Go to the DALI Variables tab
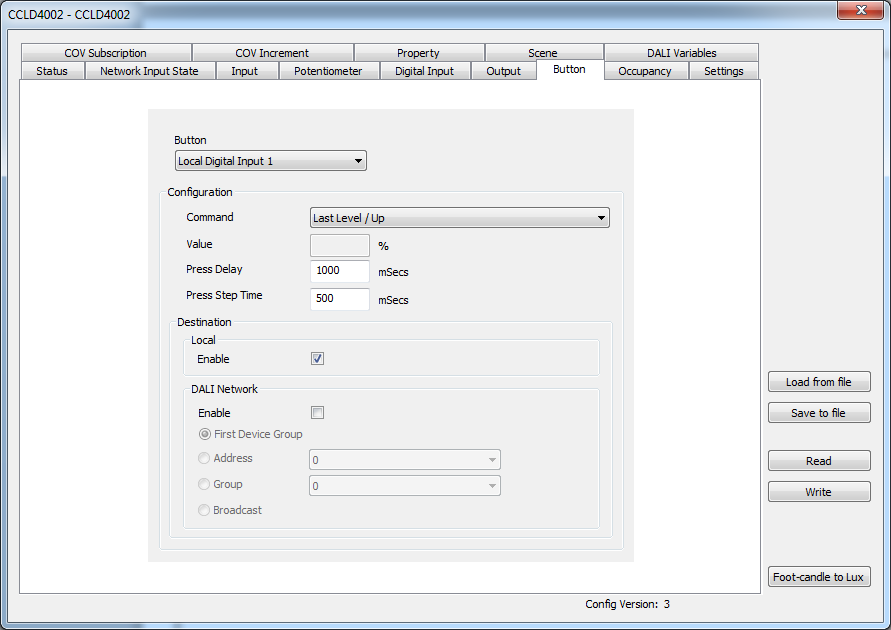 (x=681, y=53)
